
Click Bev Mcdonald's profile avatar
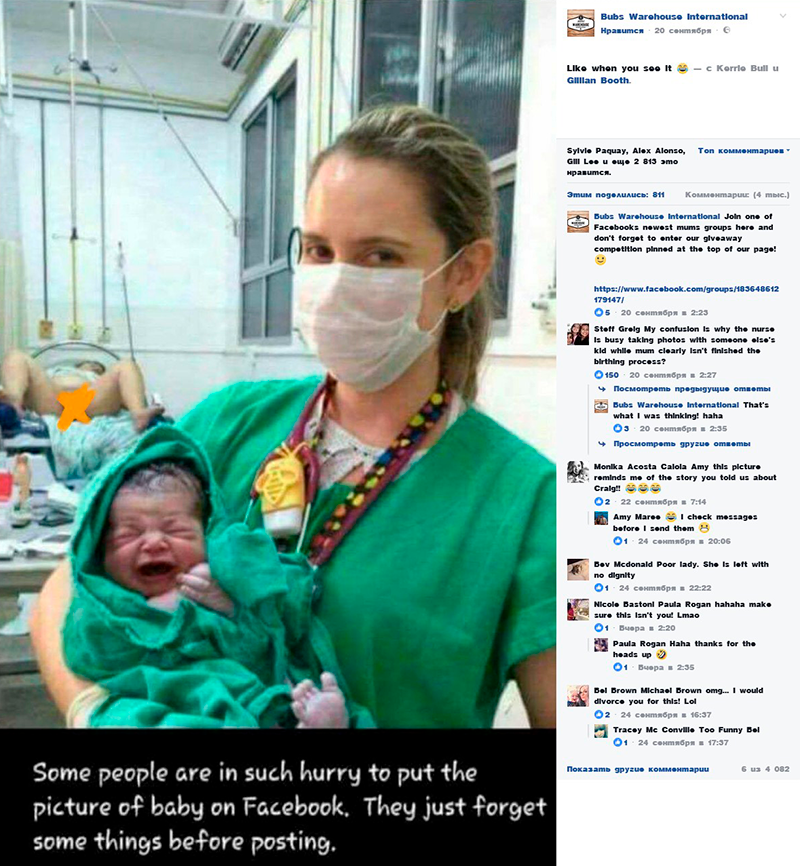tap(578, 569)
